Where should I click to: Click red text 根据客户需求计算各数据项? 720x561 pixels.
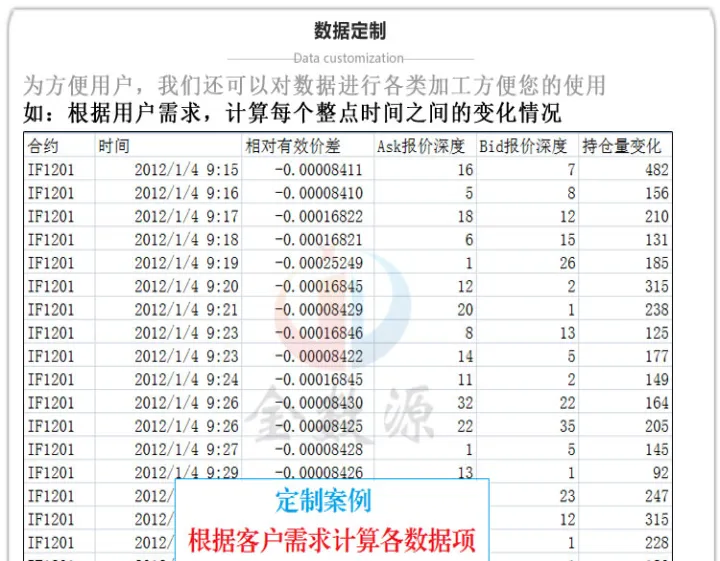(x=332, y=540)
